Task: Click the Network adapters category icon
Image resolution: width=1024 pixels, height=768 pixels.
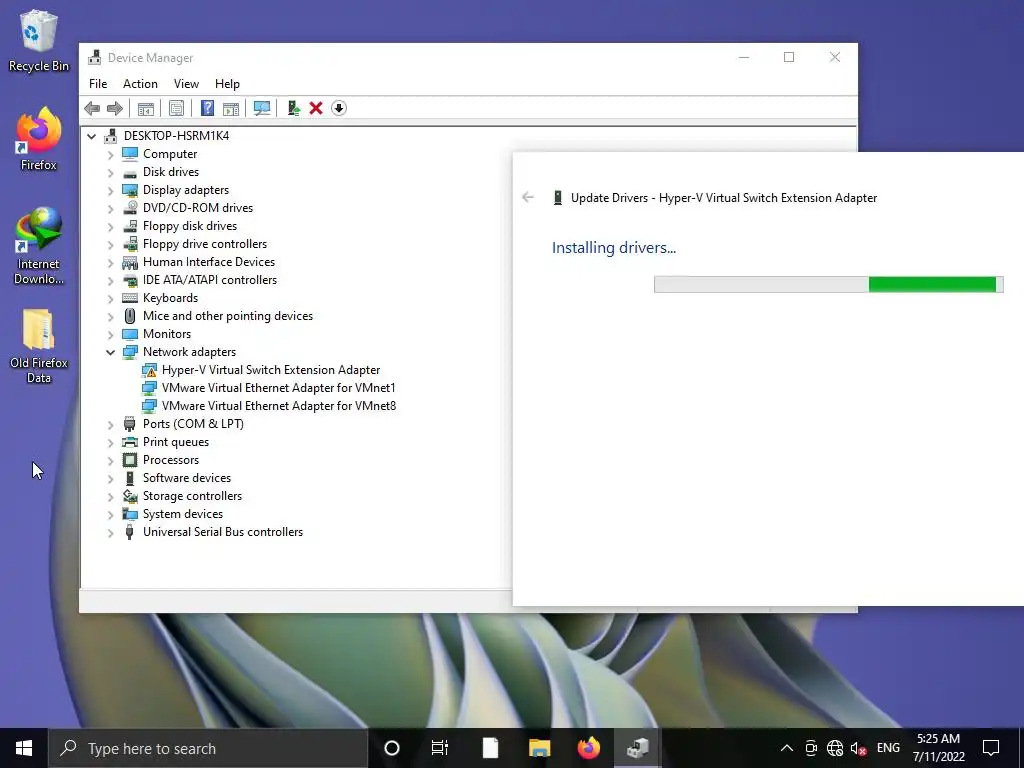Action: [130, 352]
